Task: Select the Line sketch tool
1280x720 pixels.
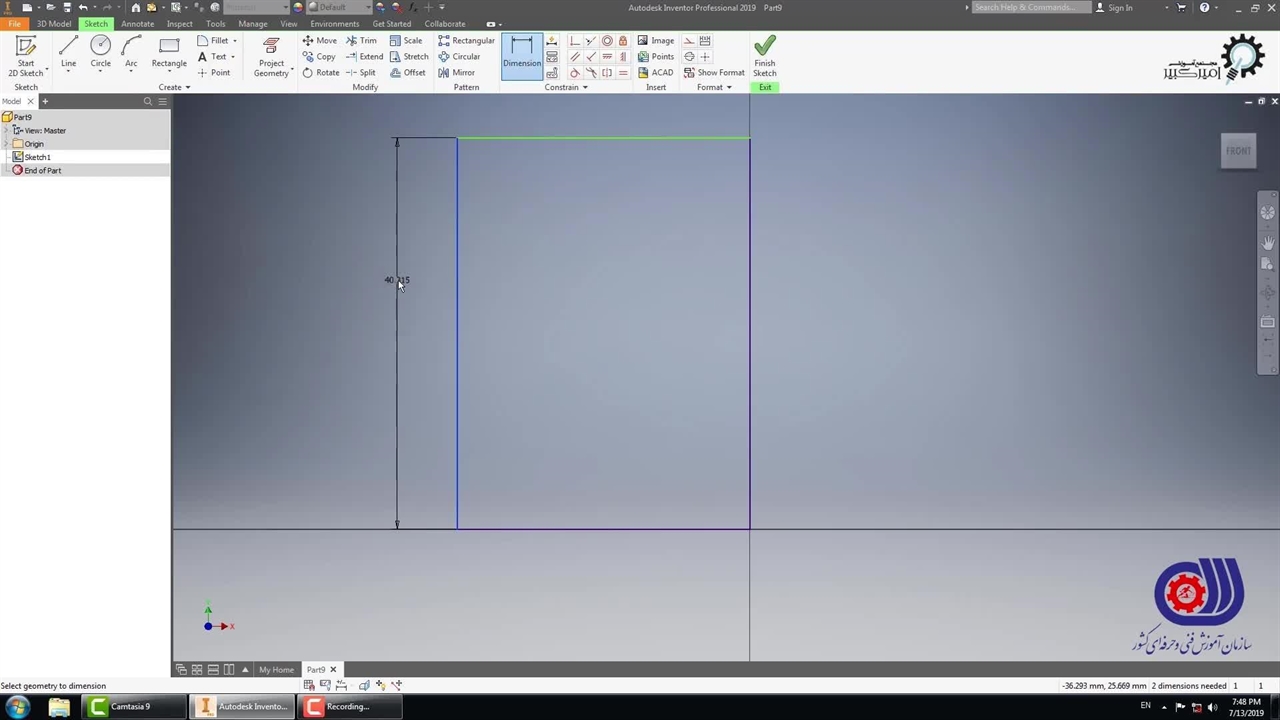Action: [x=68, y=52]
